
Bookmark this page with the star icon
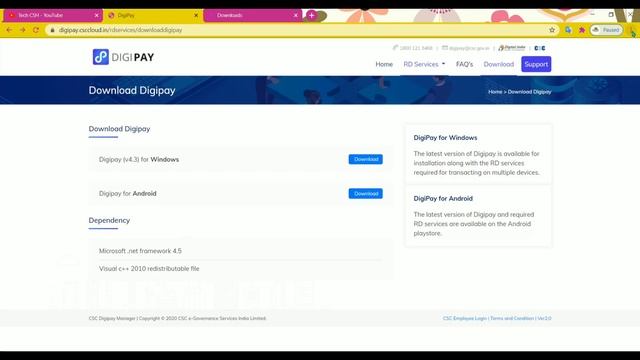coord(552,30)
